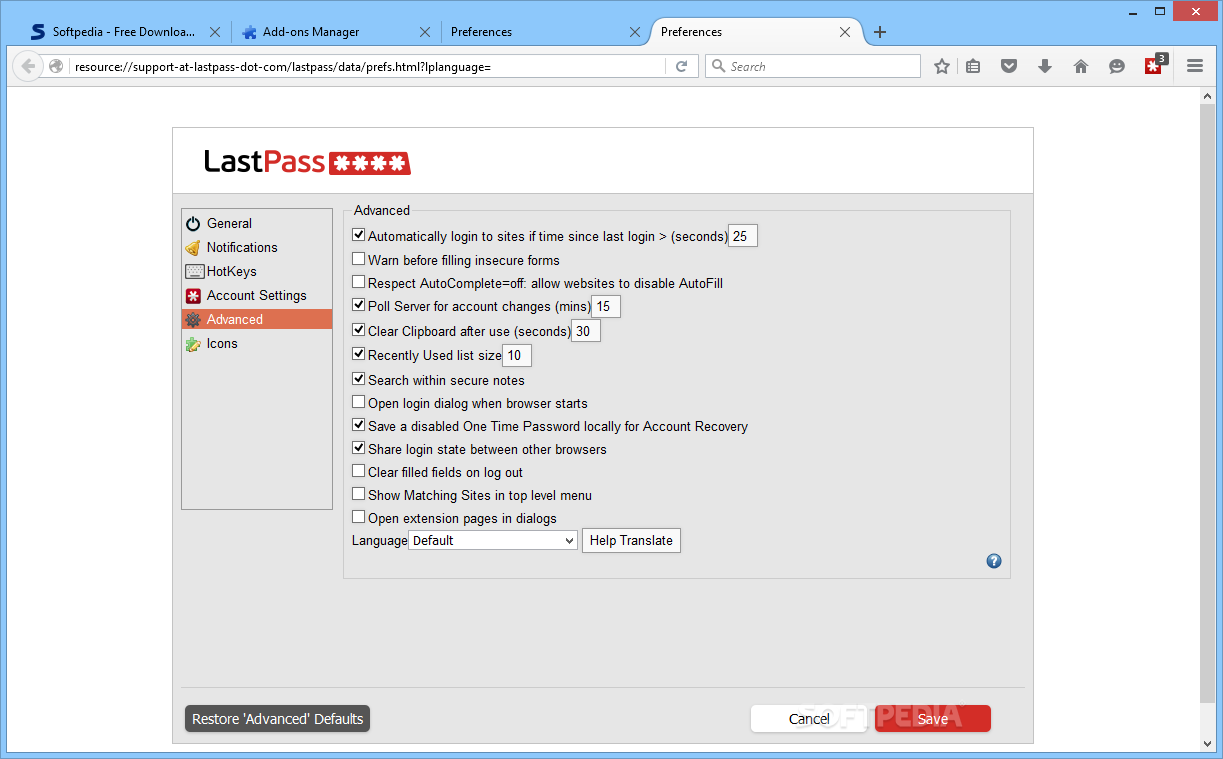Click the blue help question mark icon
Image resolution: width=1223 pixels, height=759 pixels.
(994, 561)
